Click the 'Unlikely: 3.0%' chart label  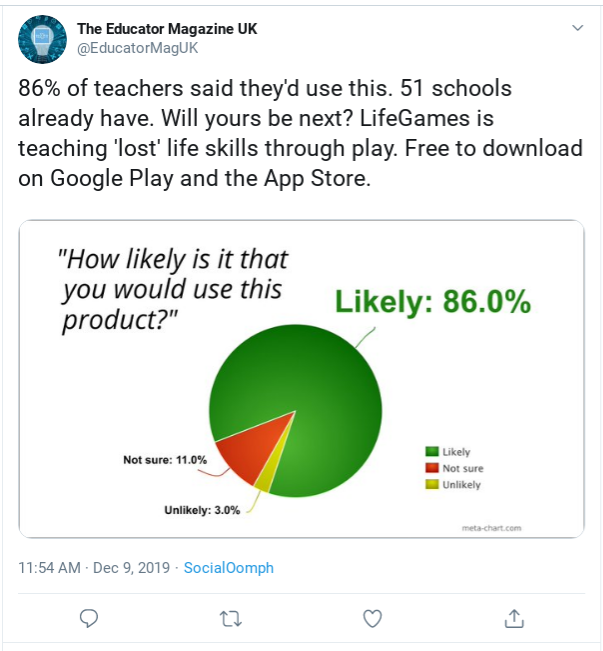(202, 510)
